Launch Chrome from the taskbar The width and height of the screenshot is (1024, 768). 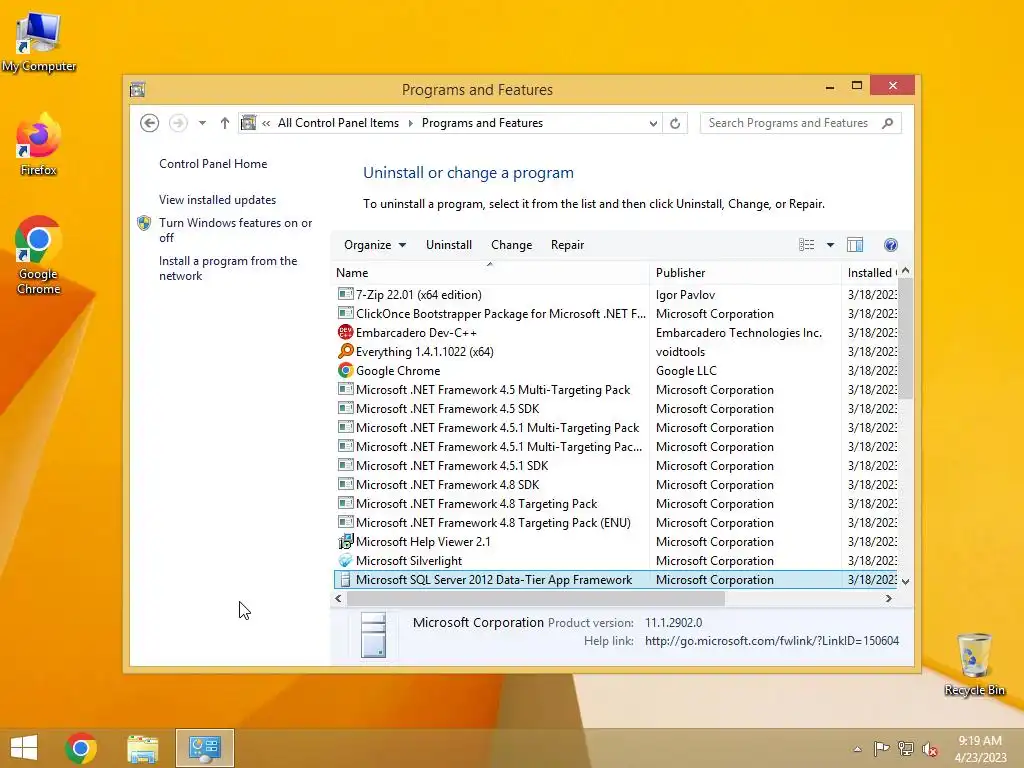(81, 748)
